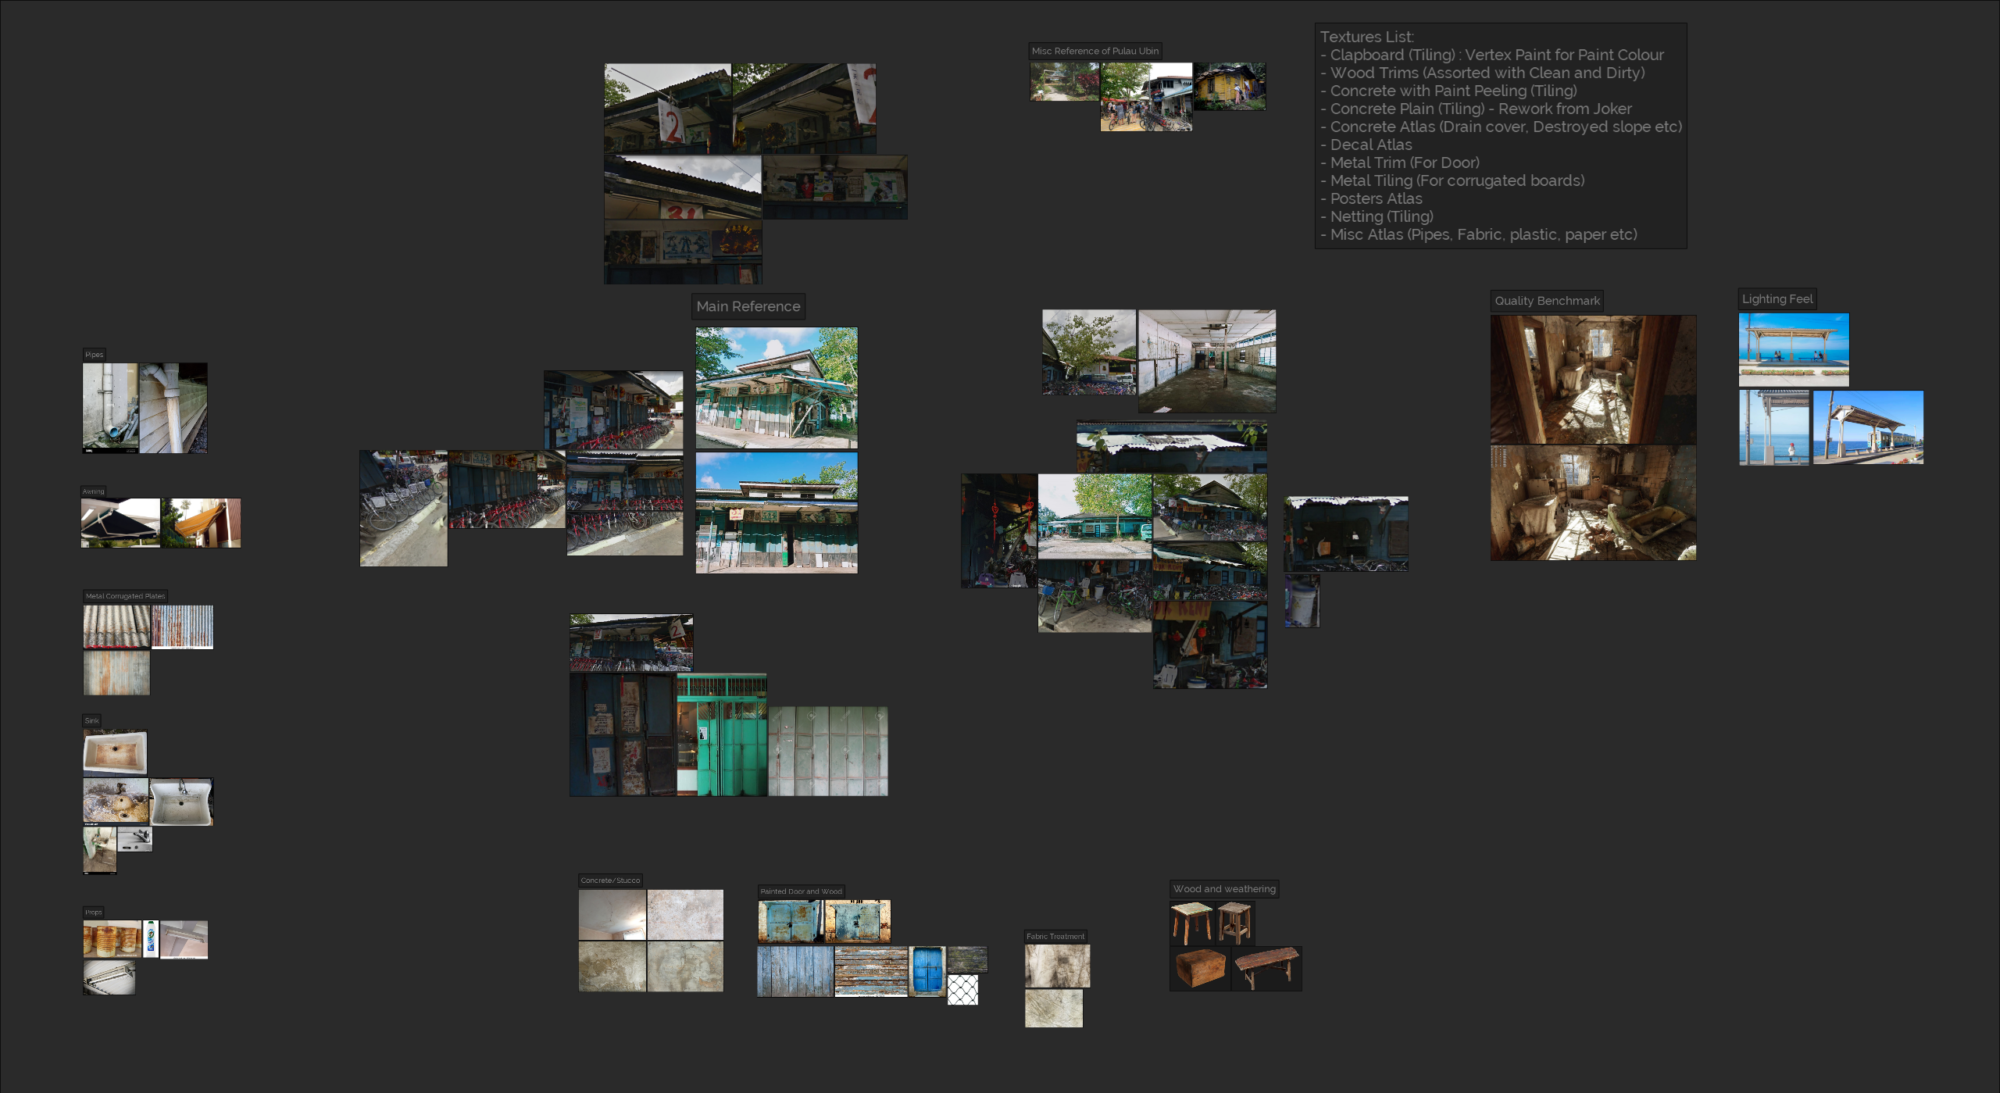Click the 'Props' group label
Viewport: 2000px width, 1093px height.
pyautogui.click(x=92, y=911)
